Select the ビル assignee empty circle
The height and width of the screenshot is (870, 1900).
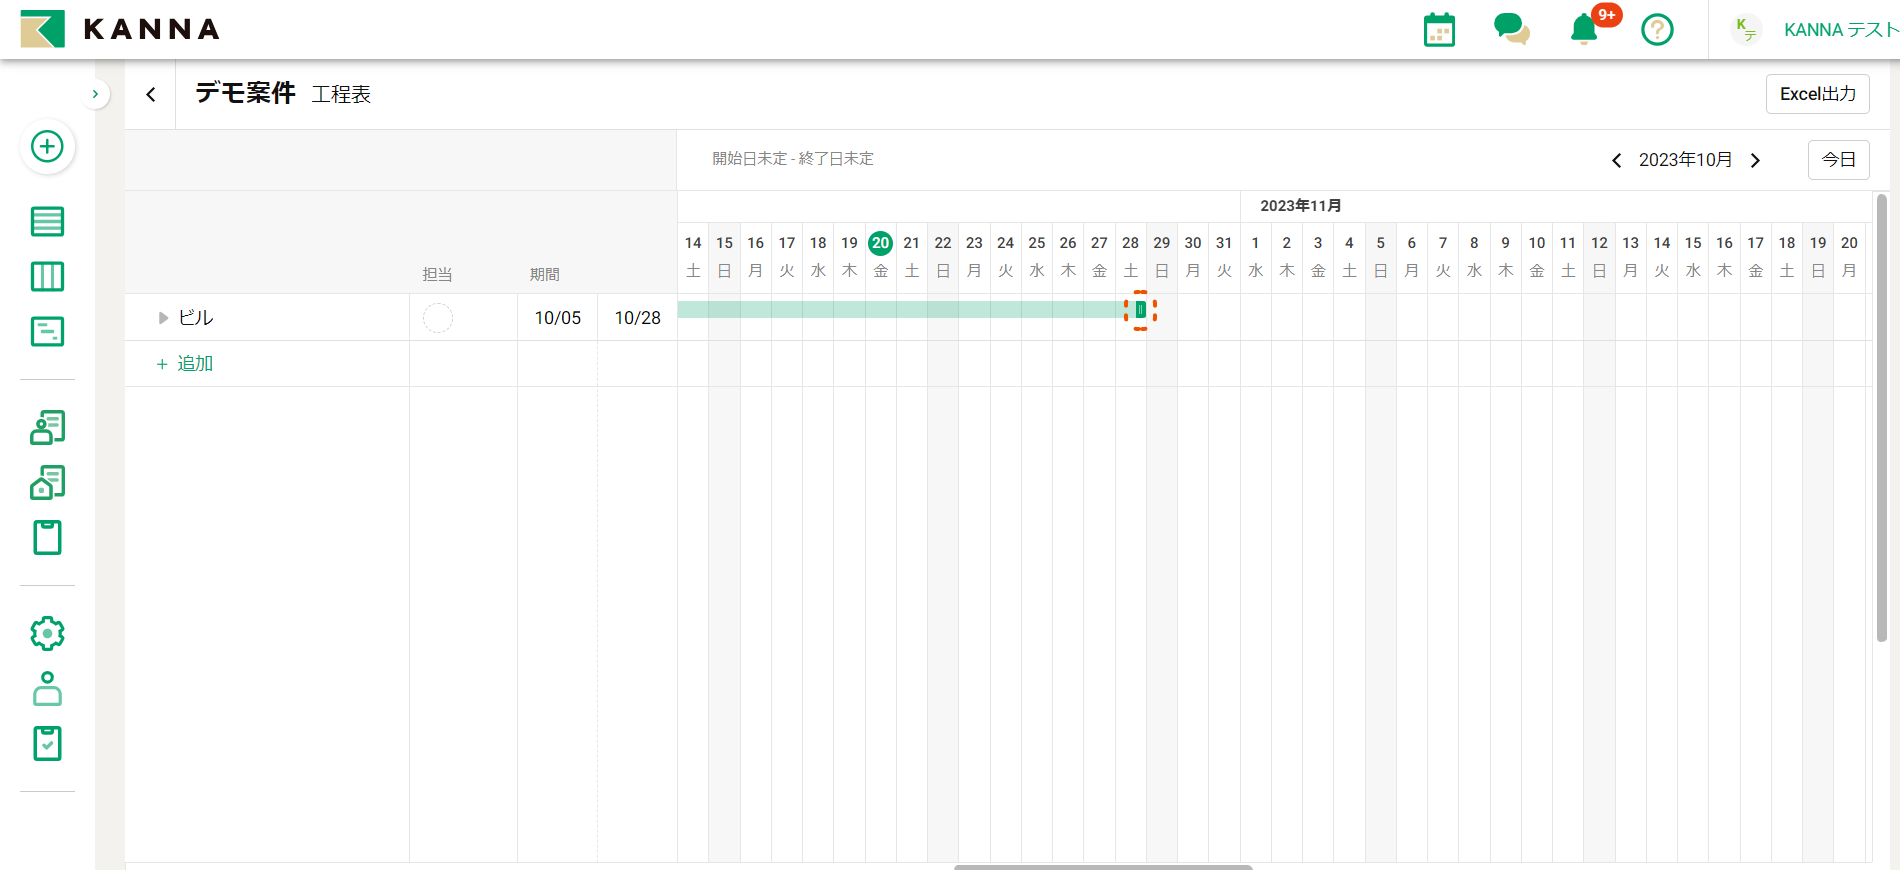tap(438, 318)
